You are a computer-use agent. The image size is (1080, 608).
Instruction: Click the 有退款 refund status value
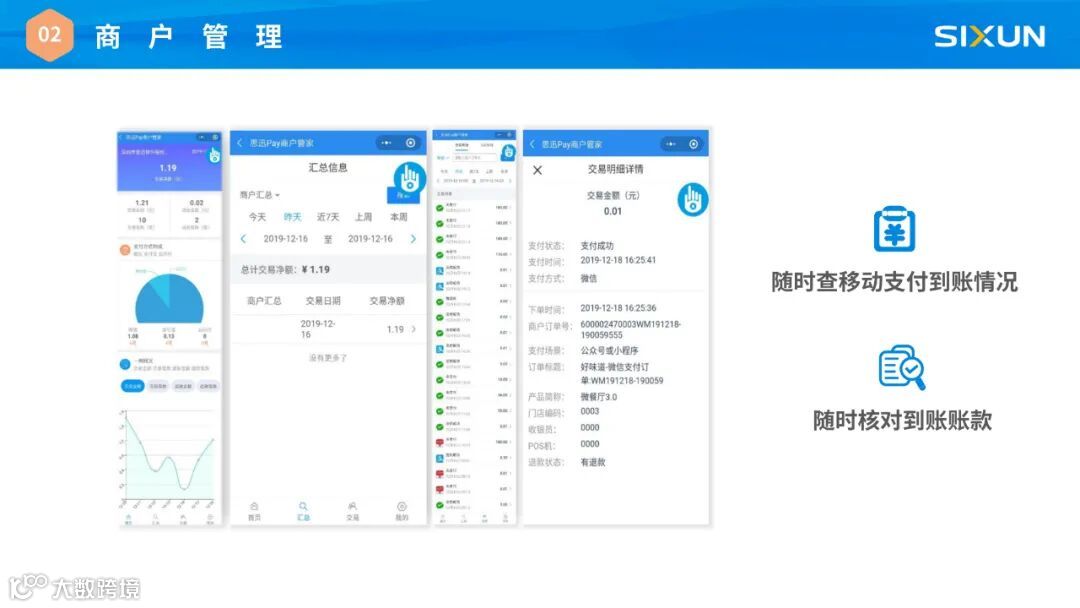(x=592, y=462)
